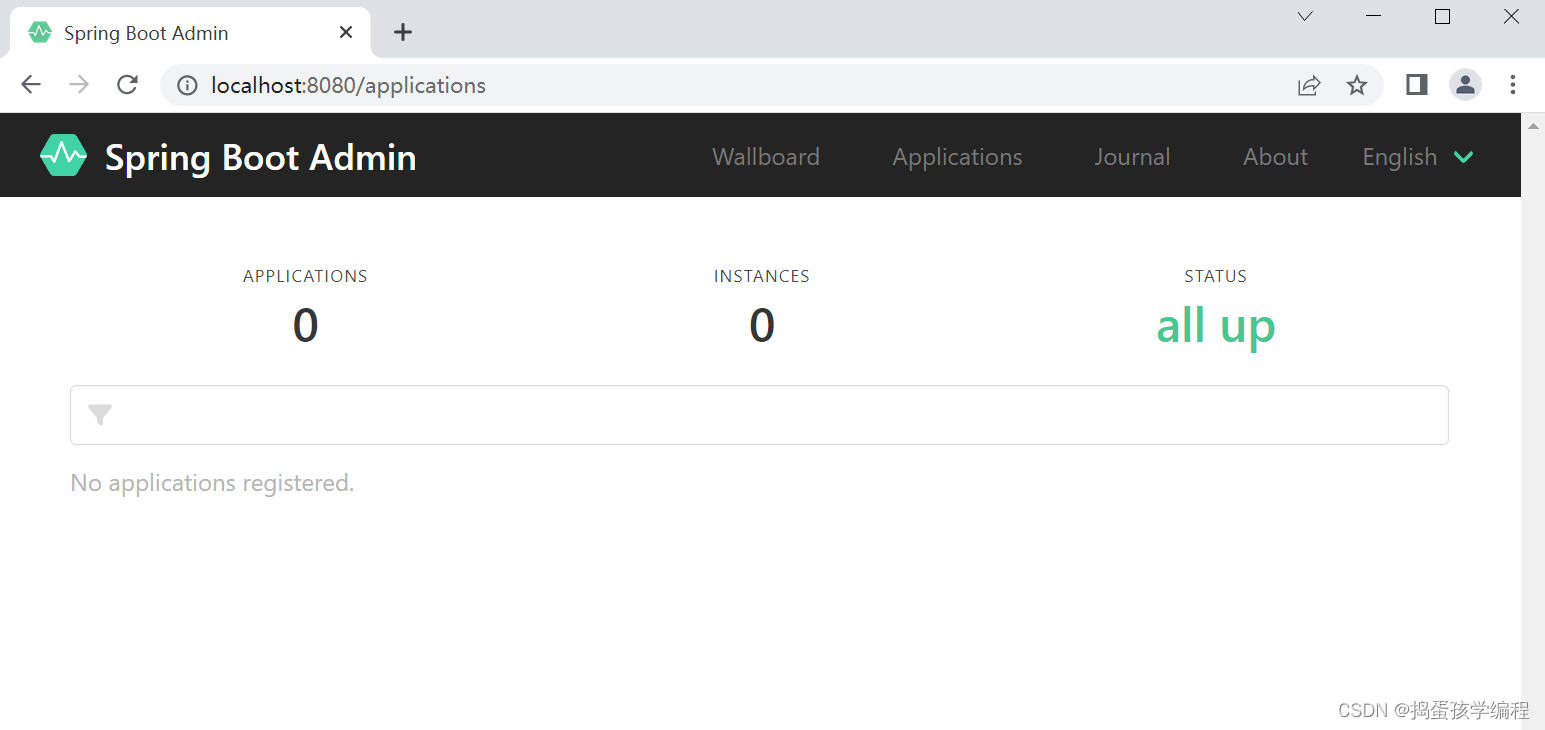This screenshot has width=1545, height=730.
Task: Open the Journal page
Action: 1132,157
